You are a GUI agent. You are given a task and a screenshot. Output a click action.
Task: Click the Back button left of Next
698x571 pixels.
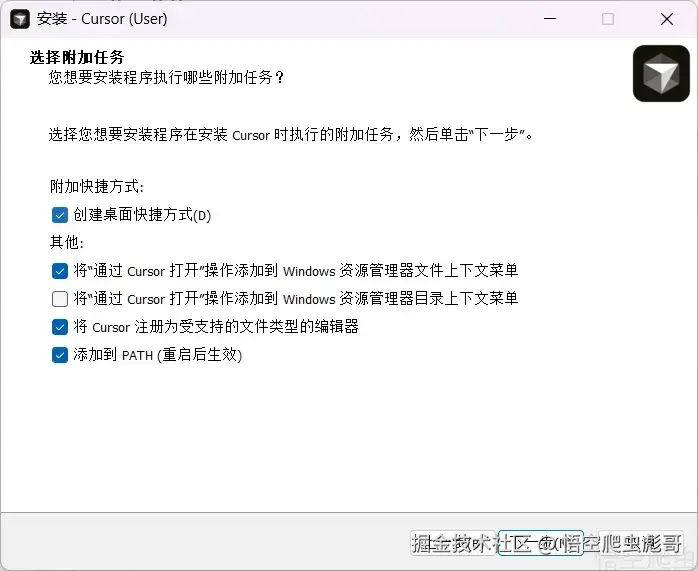[451, 543]
